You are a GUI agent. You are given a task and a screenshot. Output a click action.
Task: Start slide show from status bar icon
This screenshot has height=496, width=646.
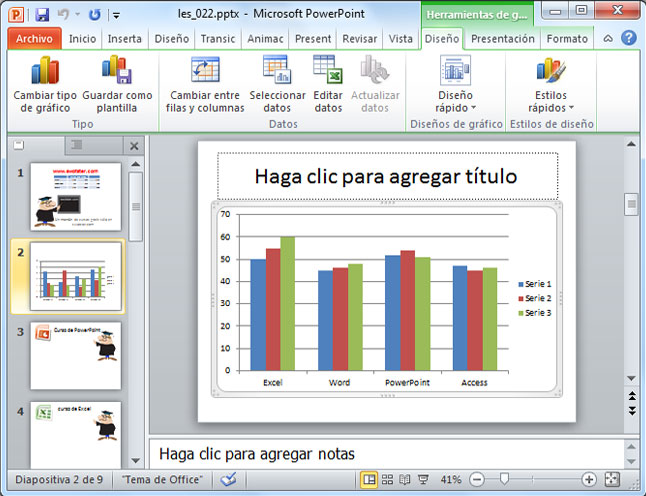pos(423,480)
